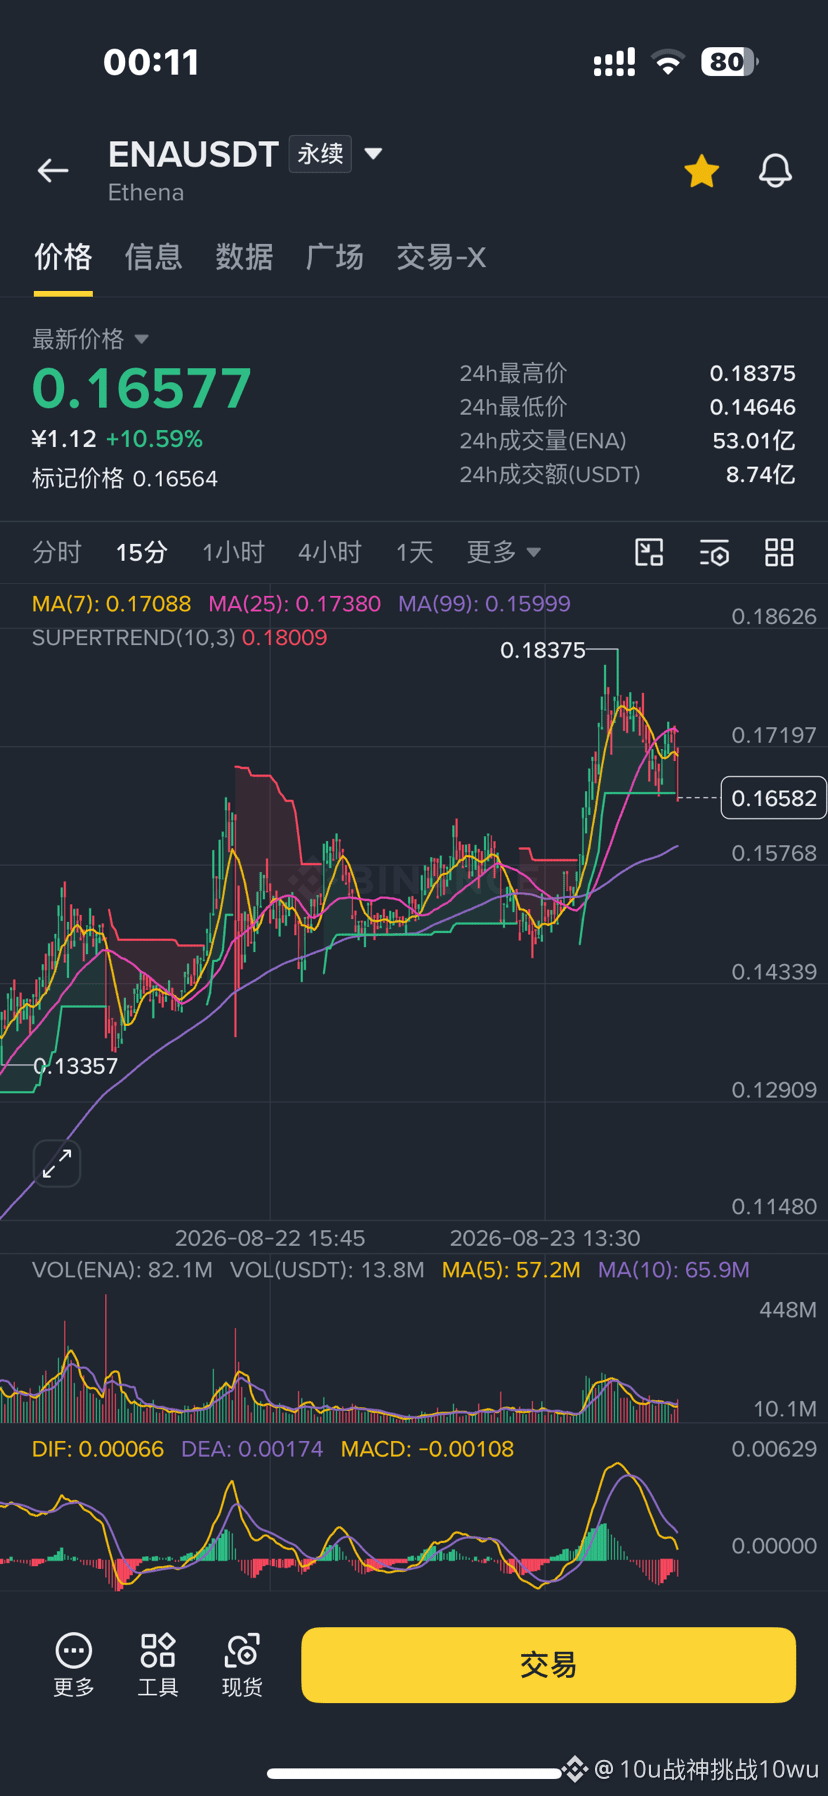Tap the 标记价格 0.16564 text

[125, 479]
